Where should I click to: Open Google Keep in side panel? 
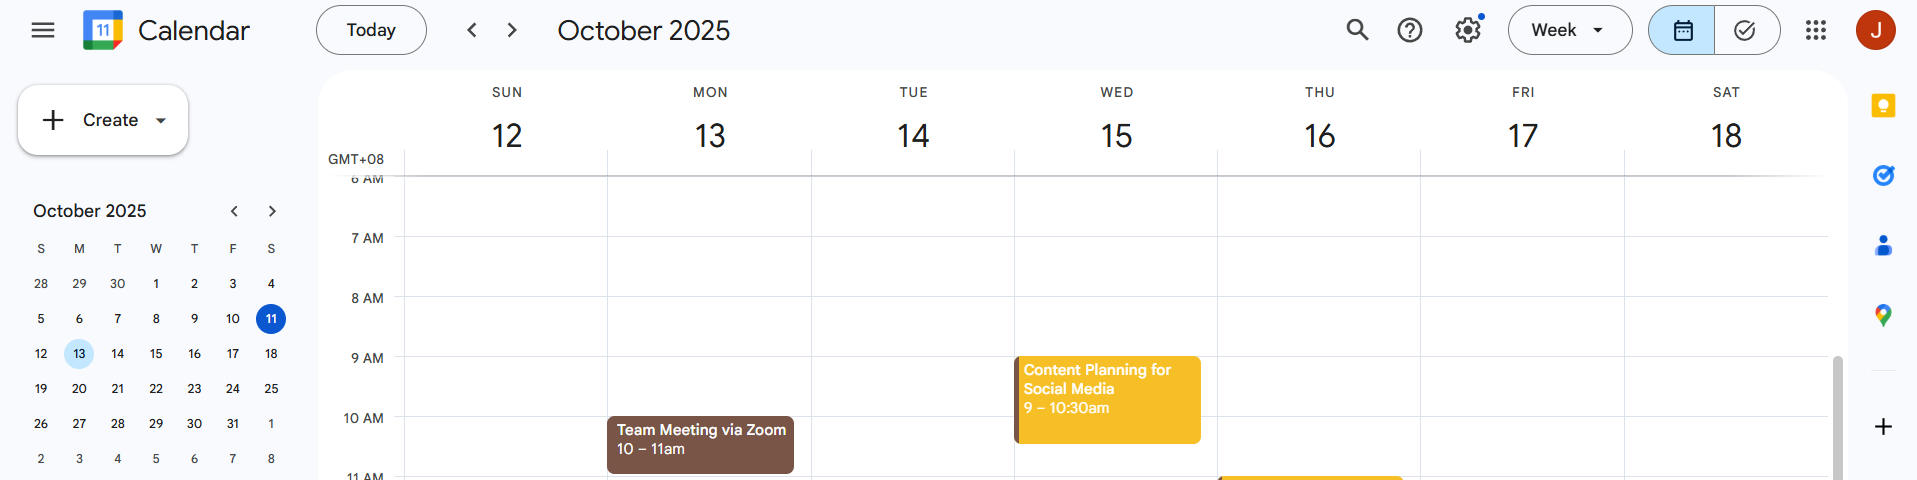point(1883,106)
